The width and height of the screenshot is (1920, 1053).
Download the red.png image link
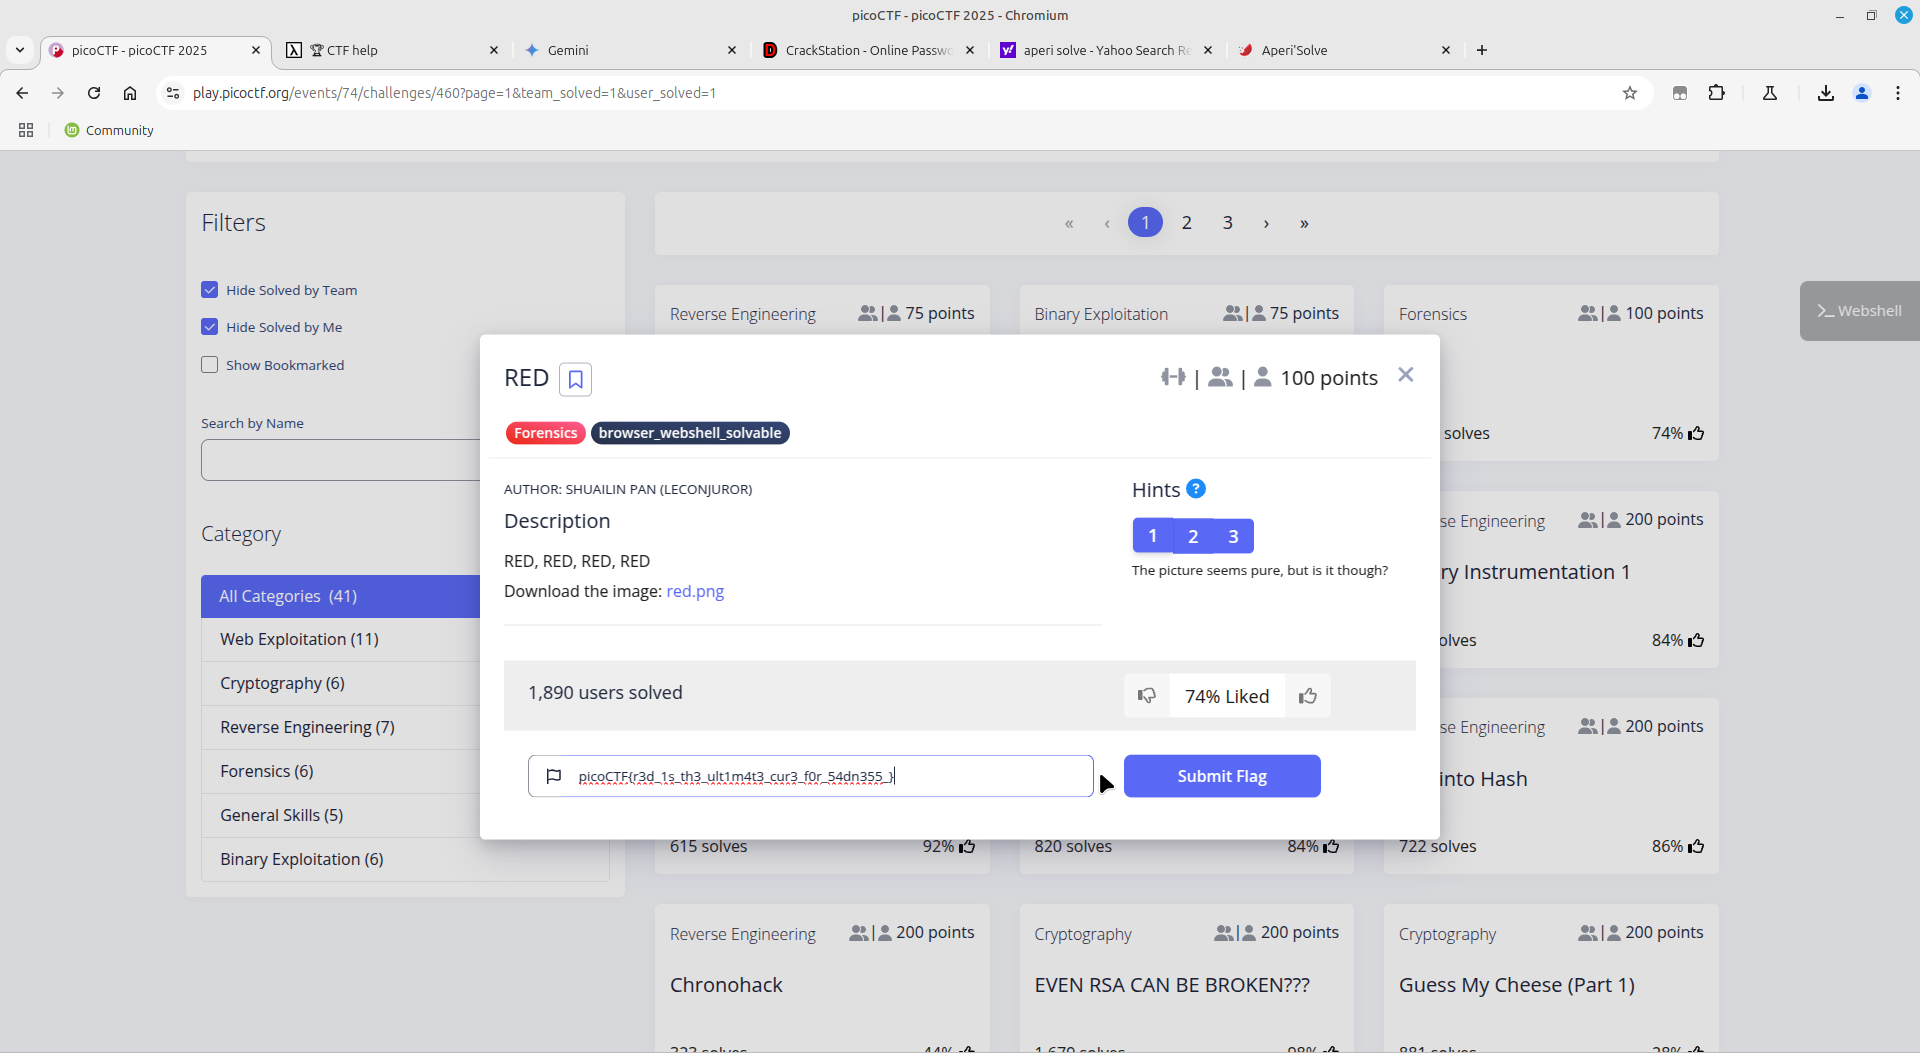[x=695, y=591]
